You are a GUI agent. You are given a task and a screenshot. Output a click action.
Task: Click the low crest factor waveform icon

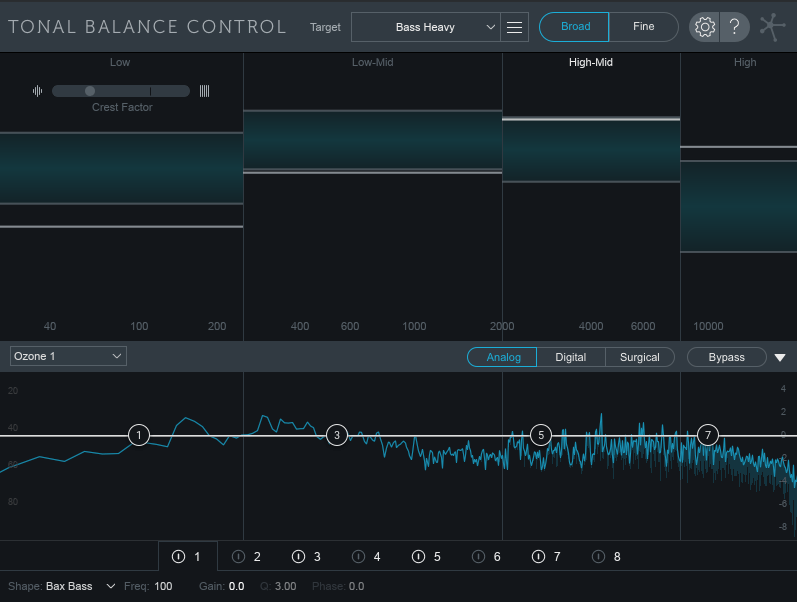(37, 91)
